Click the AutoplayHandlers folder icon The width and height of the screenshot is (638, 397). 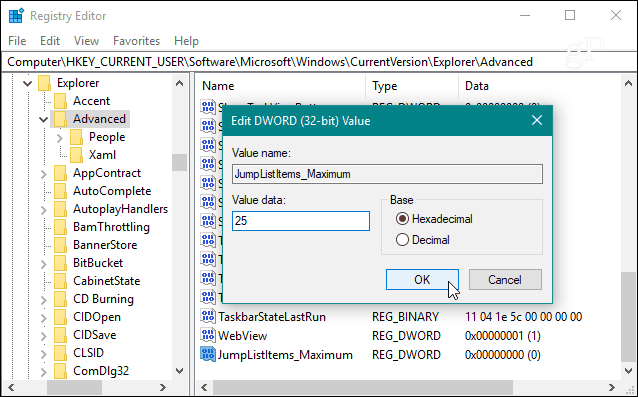pyautogui.click(x=60, y=209)
